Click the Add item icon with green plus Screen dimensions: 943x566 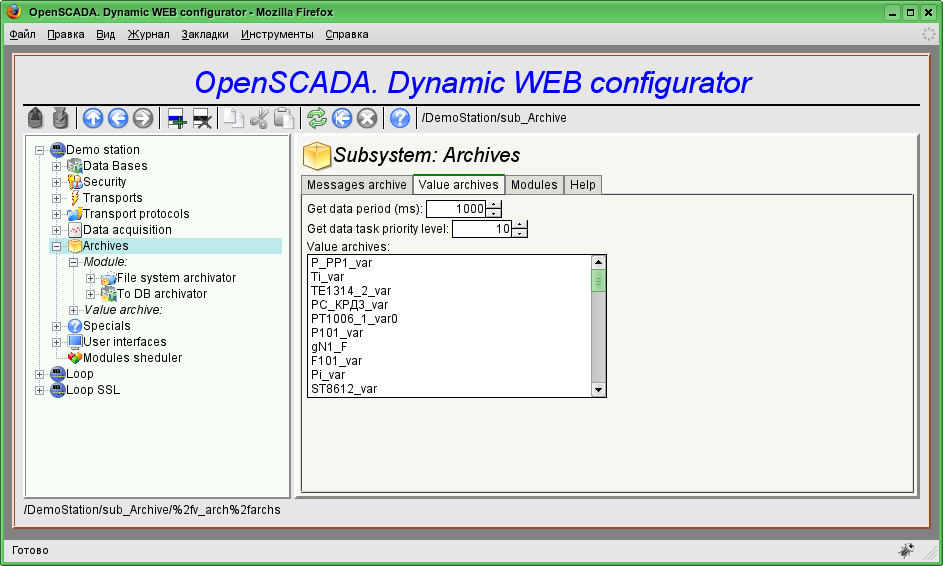pyautogui.click(x=177, y=118)
